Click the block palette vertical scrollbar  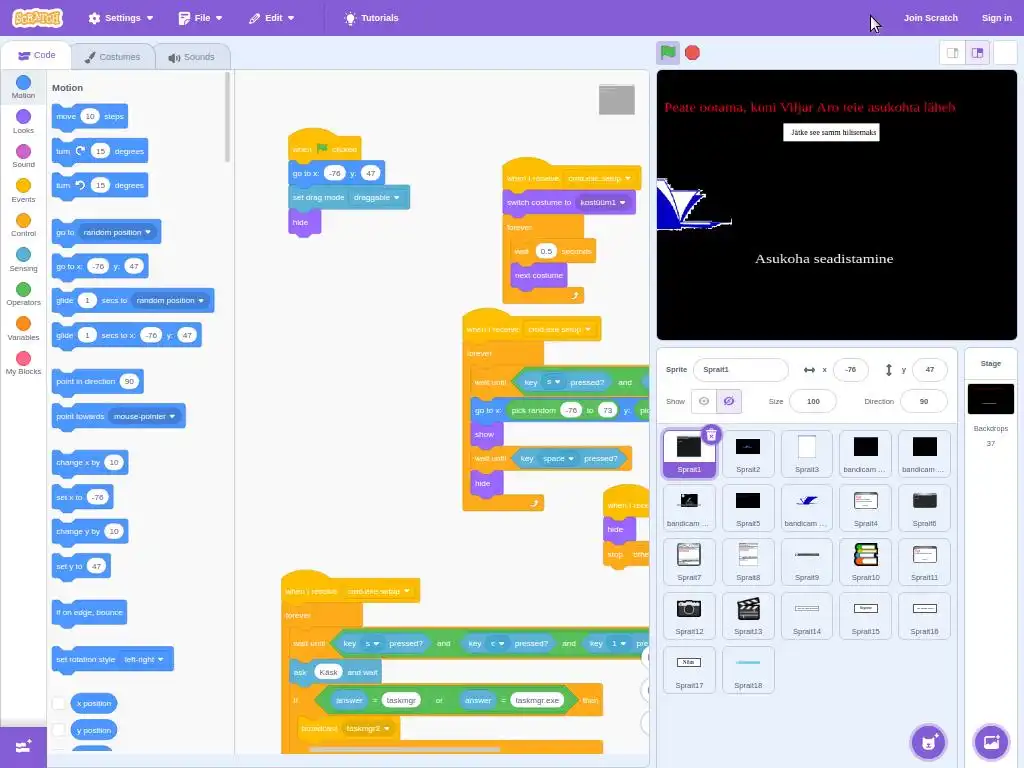227,118
